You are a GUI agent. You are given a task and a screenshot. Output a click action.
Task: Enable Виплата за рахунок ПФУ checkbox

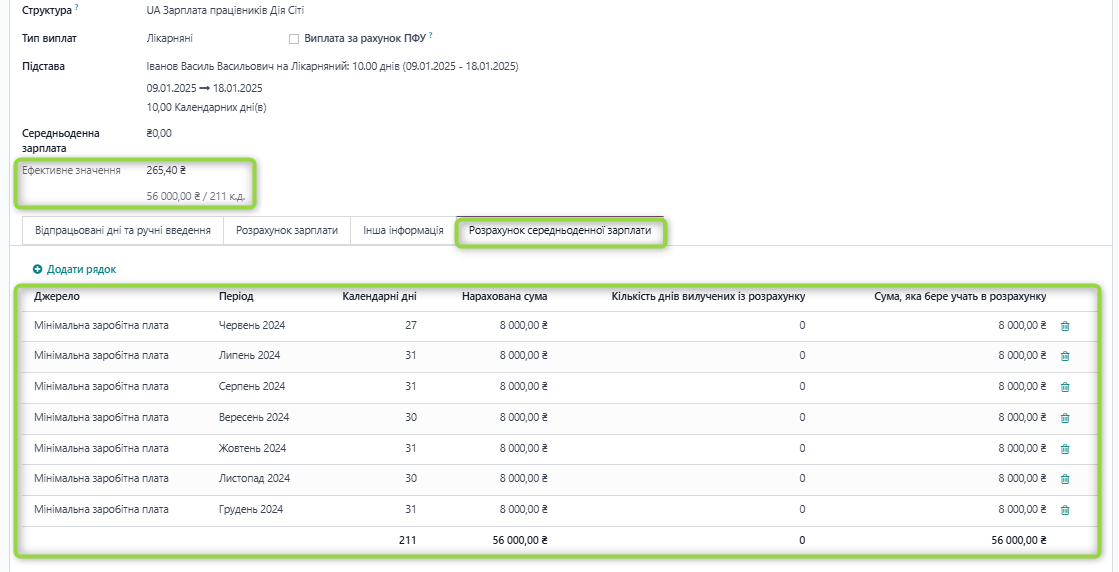(294, 39)
